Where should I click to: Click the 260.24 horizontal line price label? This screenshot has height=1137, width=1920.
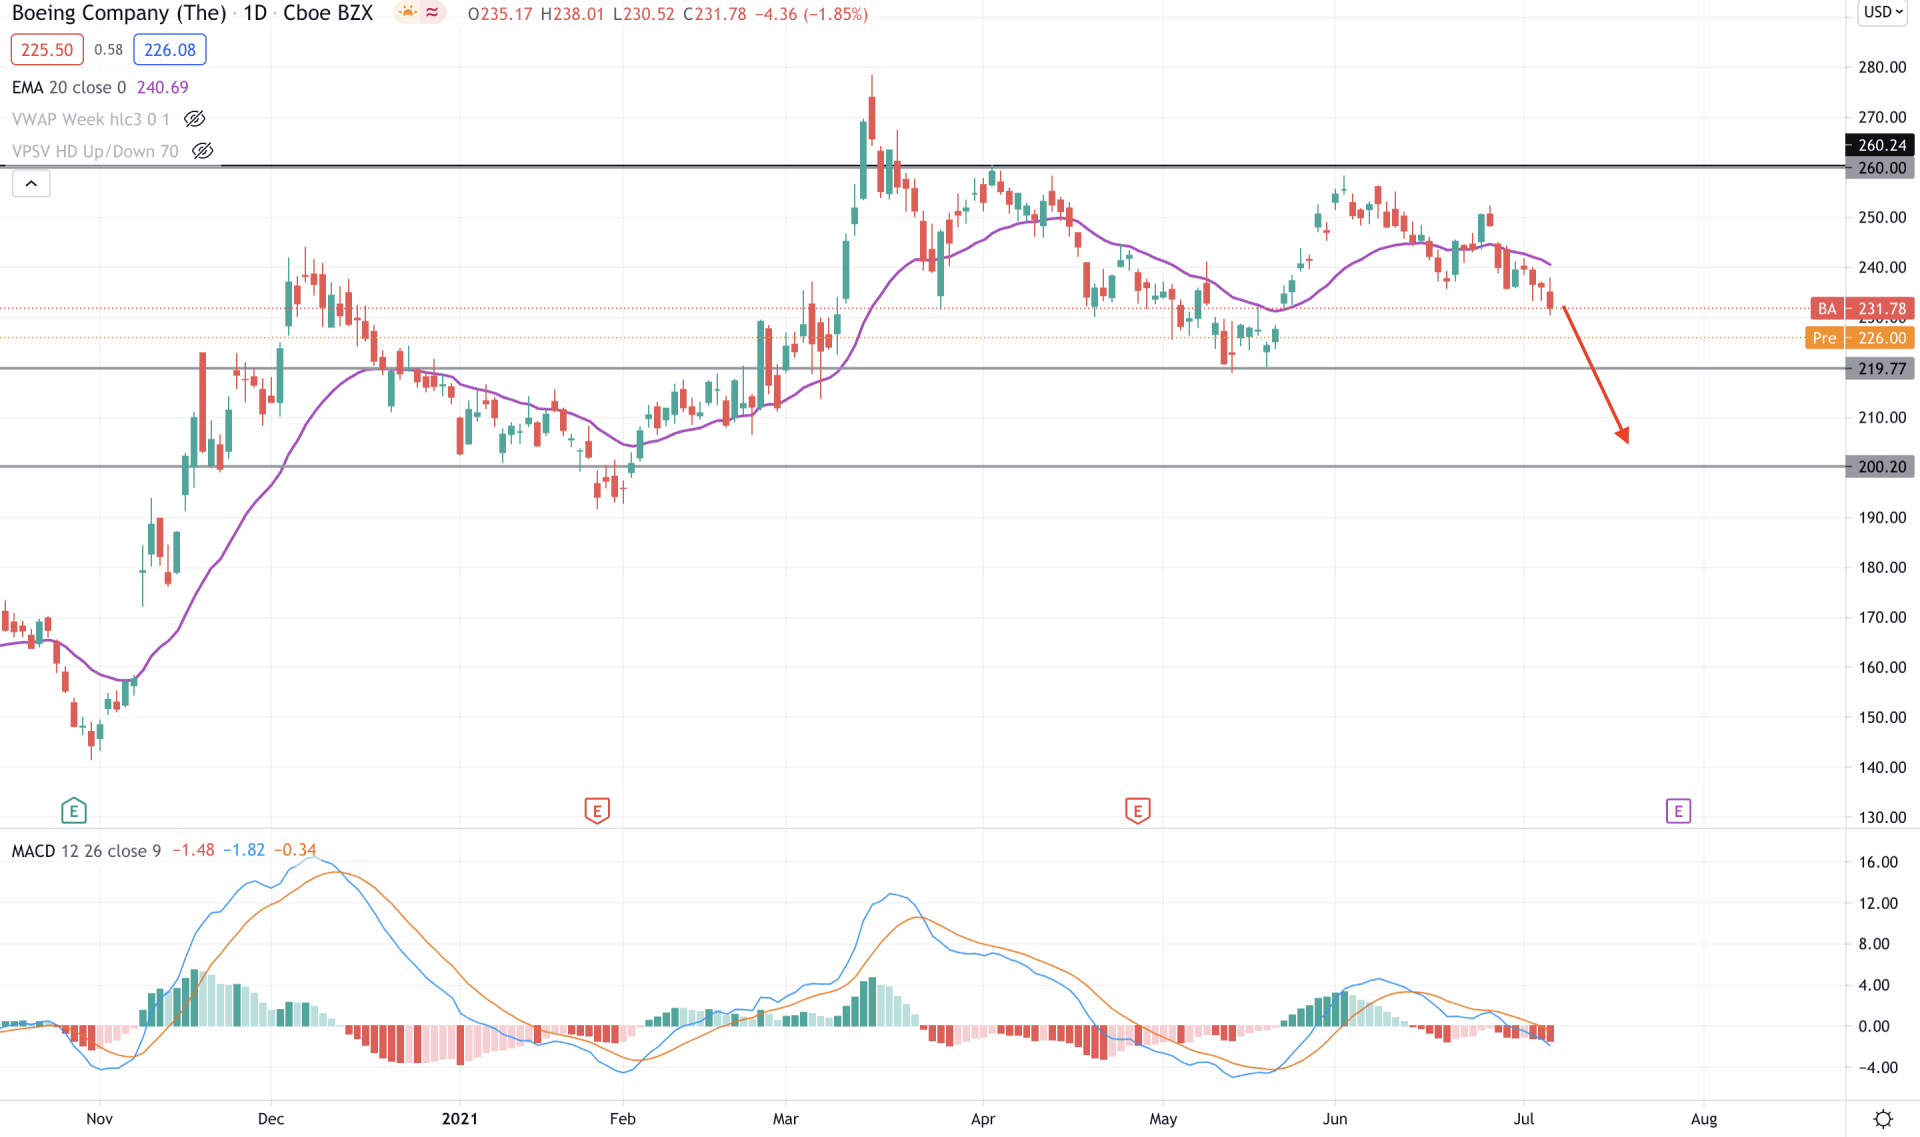[x=1880, y=145]
